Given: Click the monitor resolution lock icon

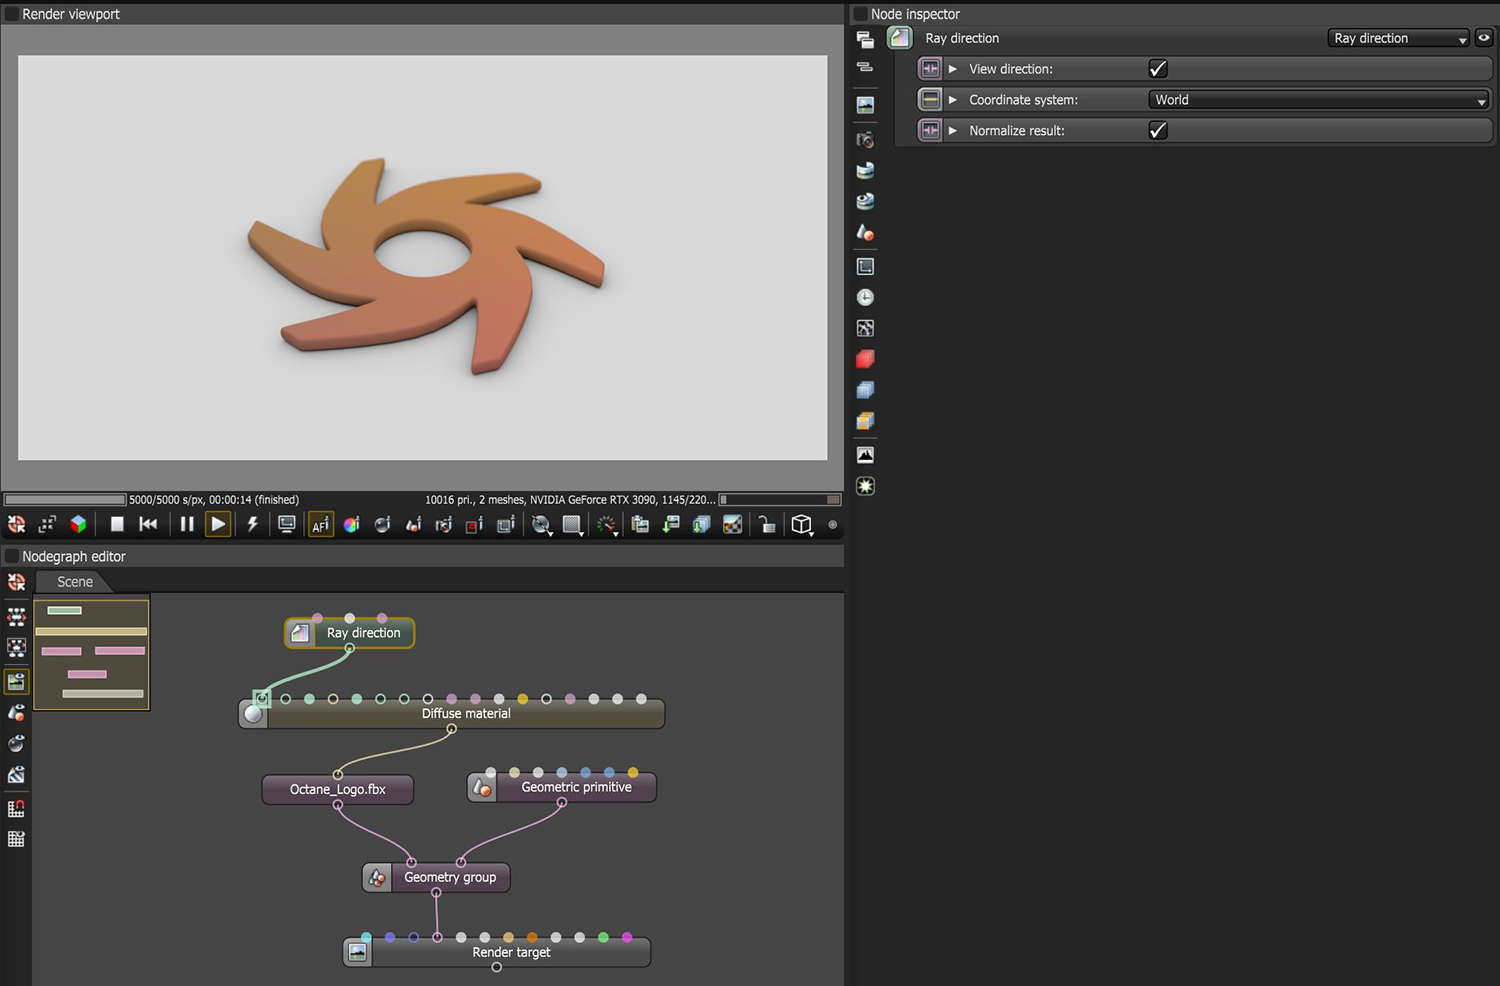Looking at the screenshot, I should coord(287,524).
